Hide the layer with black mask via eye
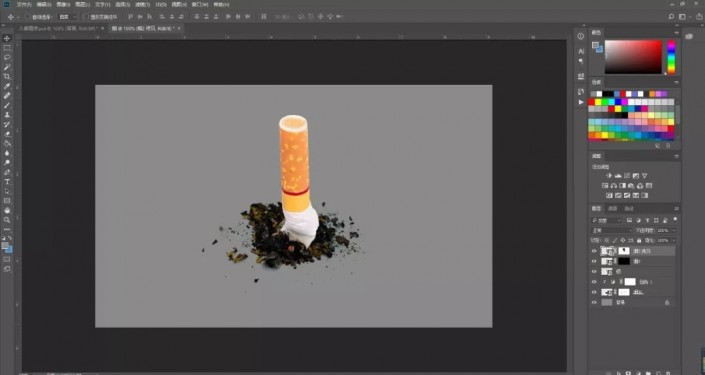The width and height of the screenshot is (705, 375). 594,261
